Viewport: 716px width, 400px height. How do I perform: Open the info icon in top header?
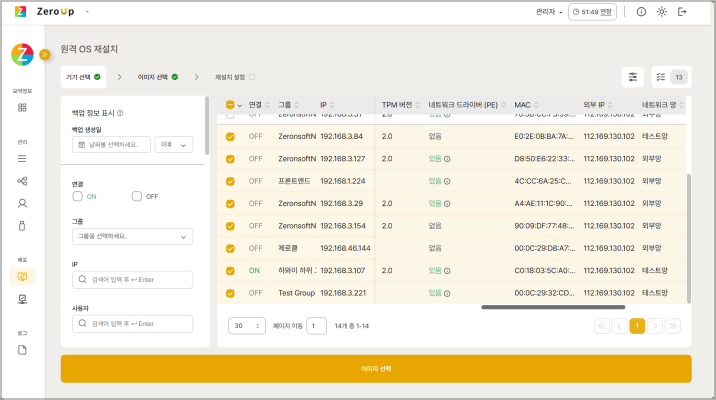click(x=641, y=12)
